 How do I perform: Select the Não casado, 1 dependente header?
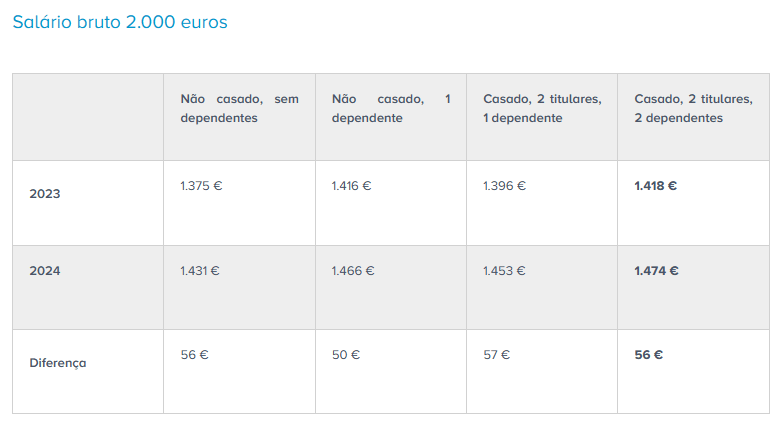391,108
